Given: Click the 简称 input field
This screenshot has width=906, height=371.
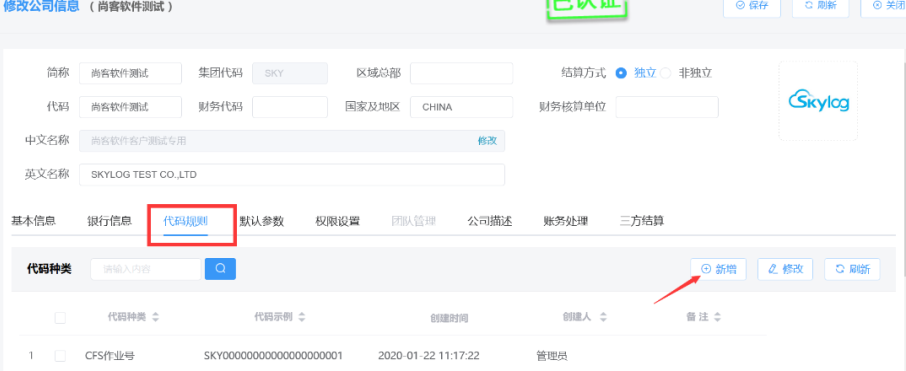Looking at the screenshot, I should [x=131, y=73].
